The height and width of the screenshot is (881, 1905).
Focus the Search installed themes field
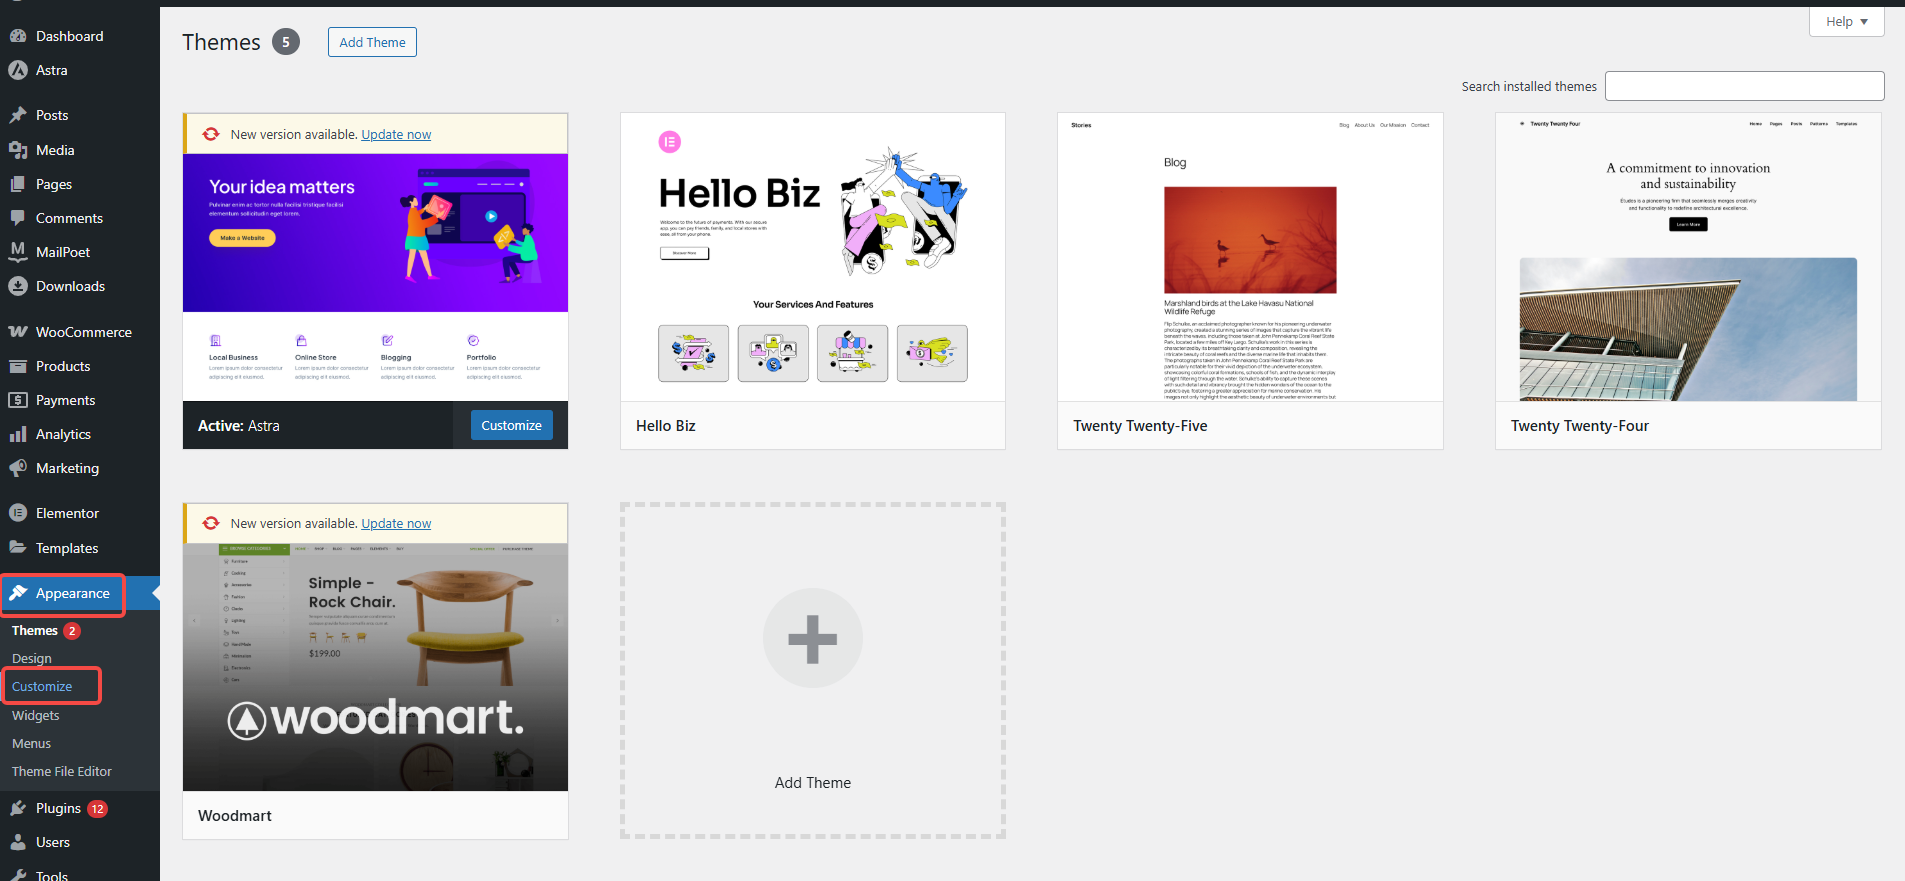point(1744,86)
